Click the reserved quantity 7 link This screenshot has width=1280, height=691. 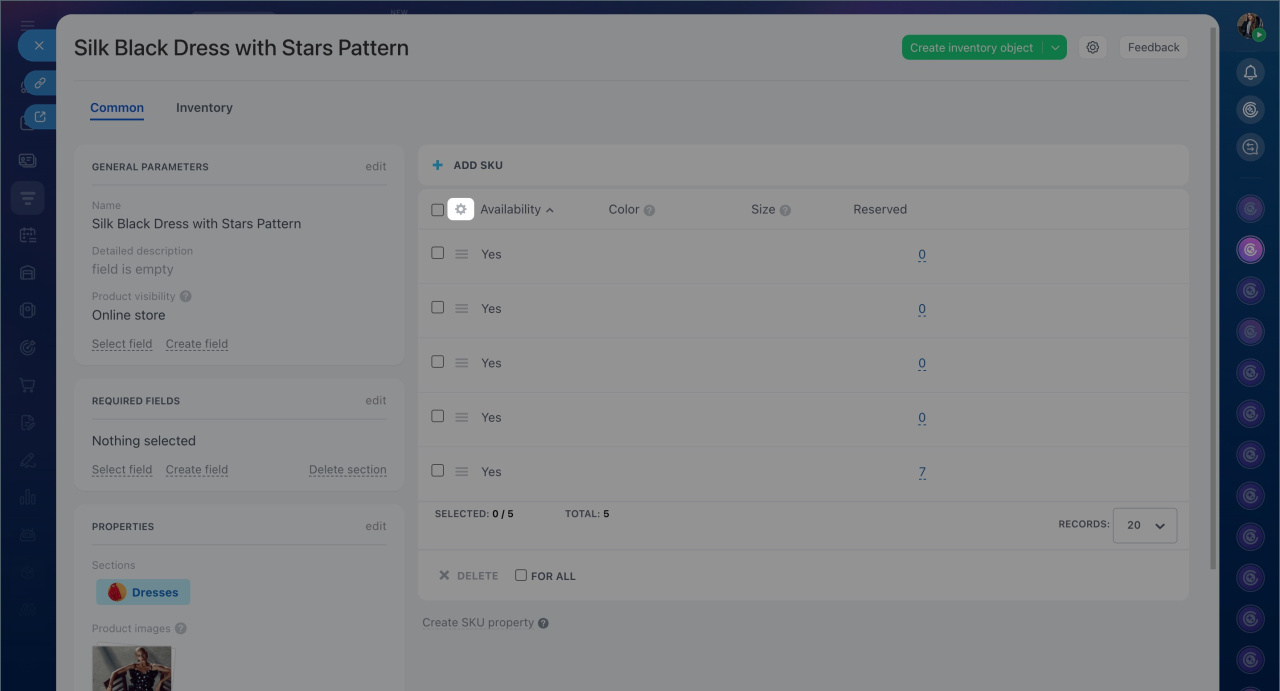coord(922,472)
